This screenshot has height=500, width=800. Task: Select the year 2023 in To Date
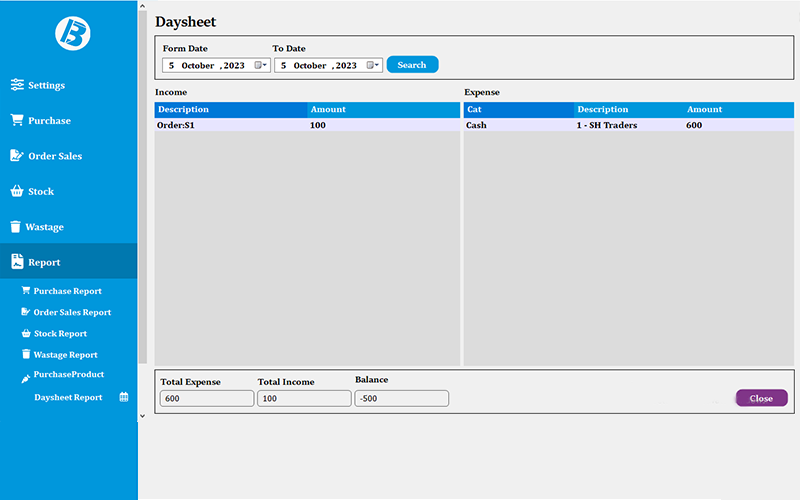click(346, 65)
